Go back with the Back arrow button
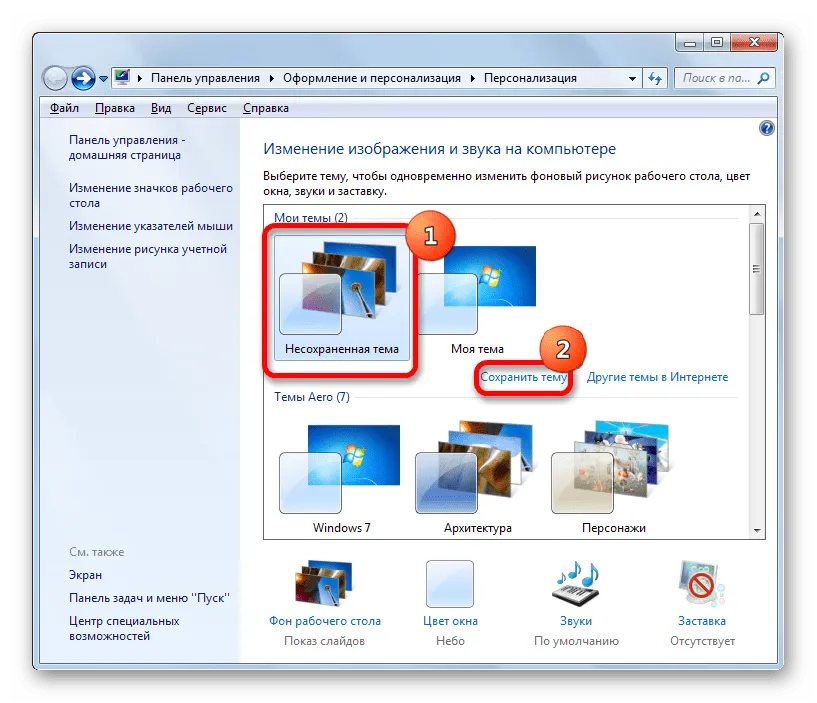Screen dimensions: 817x703 point(55,79)
